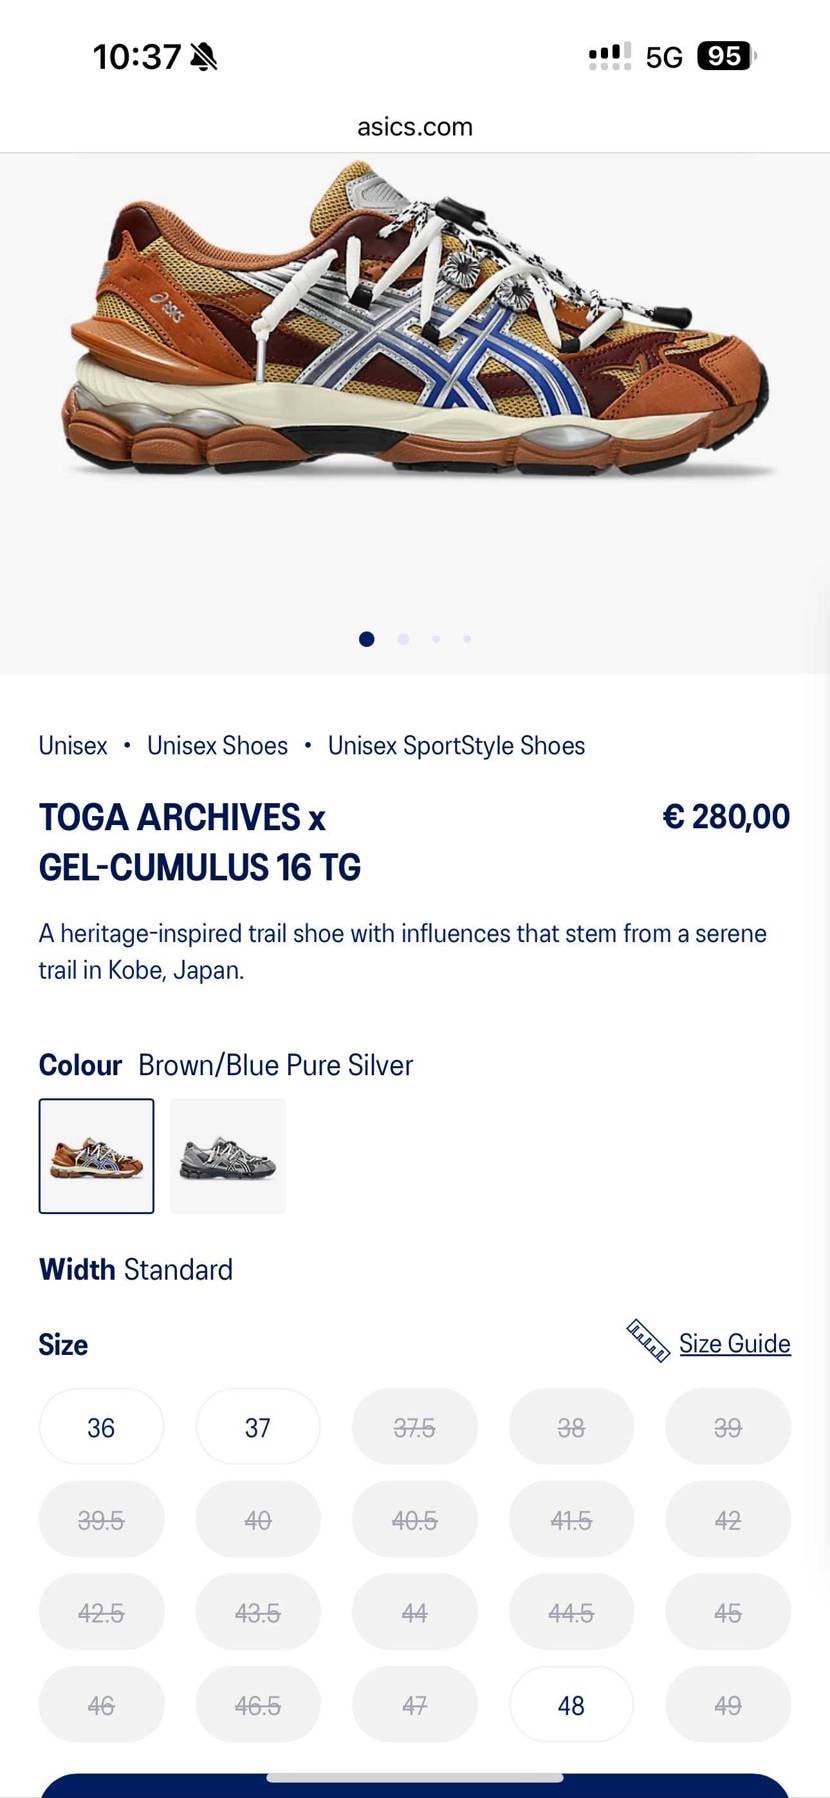Jump to the third product image dot
This screenshot has width=830, height=1798.
click(x=436, y=639)
